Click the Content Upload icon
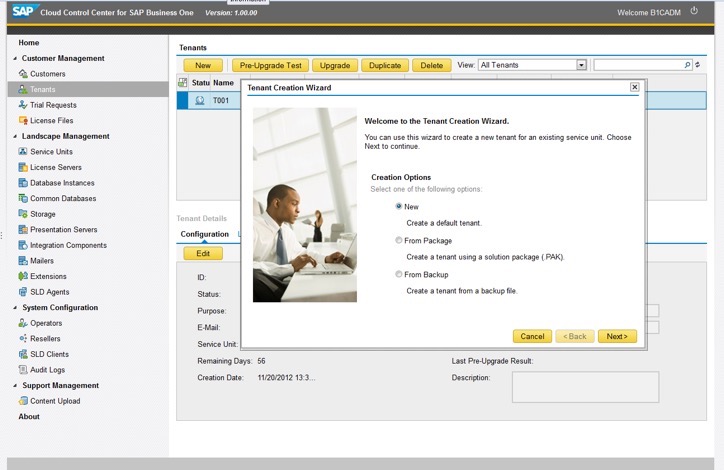This screenshot has width=724, height=470. (x=23, y=401)
